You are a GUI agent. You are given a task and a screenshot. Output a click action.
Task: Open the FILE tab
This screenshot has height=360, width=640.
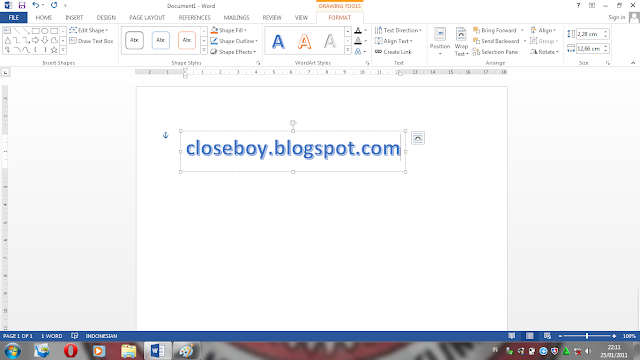(13, 18)
